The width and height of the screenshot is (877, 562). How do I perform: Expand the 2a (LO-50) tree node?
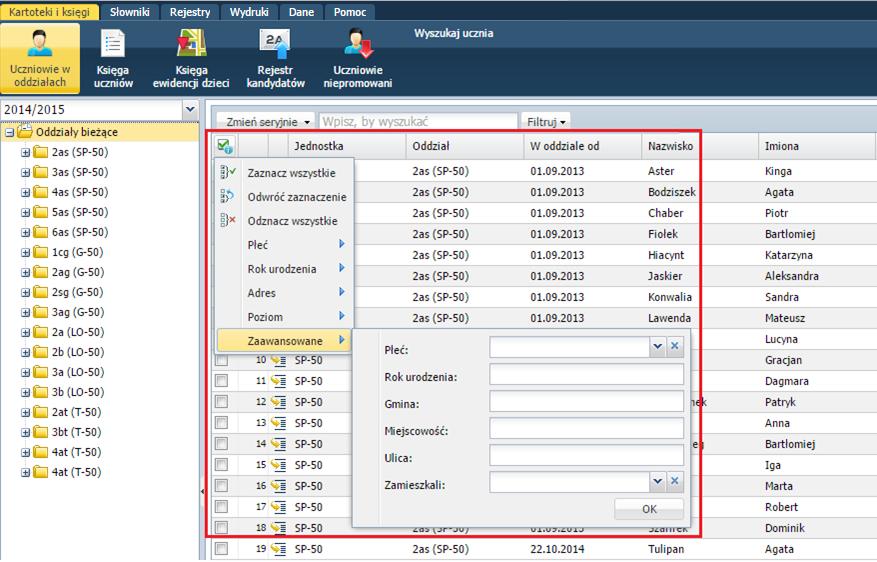click(25, 333)
